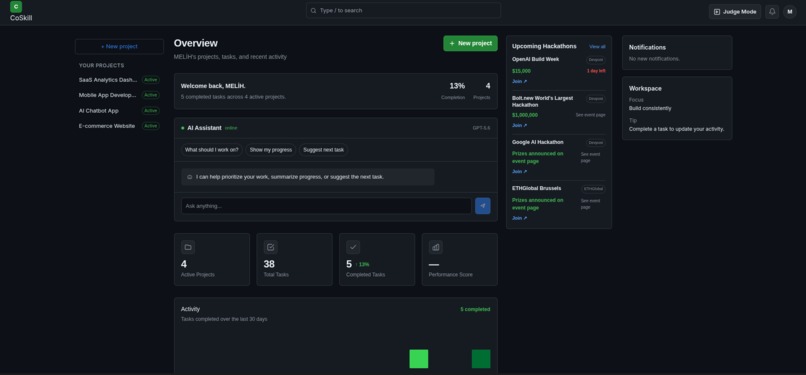This screenshot has height=375, width=806.
Task: Click ETHGlobal tag on ETHGlobal Brussels
Action: [x=593, y=189]
